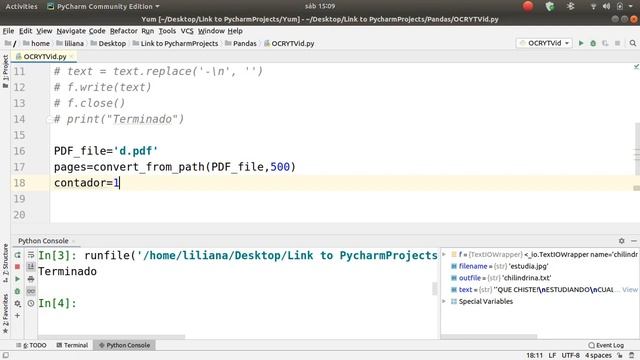Viewport: 640px width, 360px height.
Task: Toggle scroll to end of console output
Action: tap(31, 267)
